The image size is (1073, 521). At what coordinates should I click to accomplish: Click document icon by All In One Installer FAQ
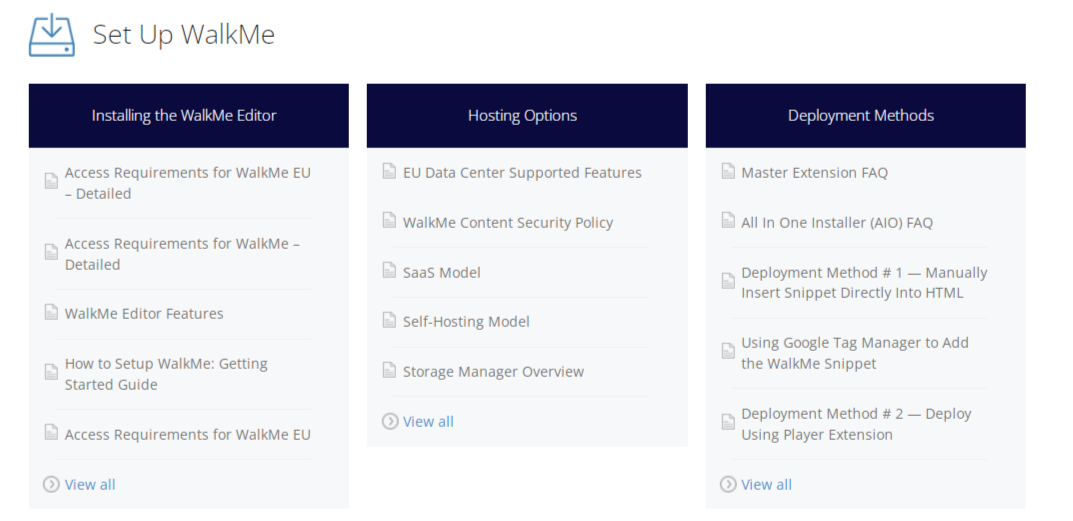[728, 222]
